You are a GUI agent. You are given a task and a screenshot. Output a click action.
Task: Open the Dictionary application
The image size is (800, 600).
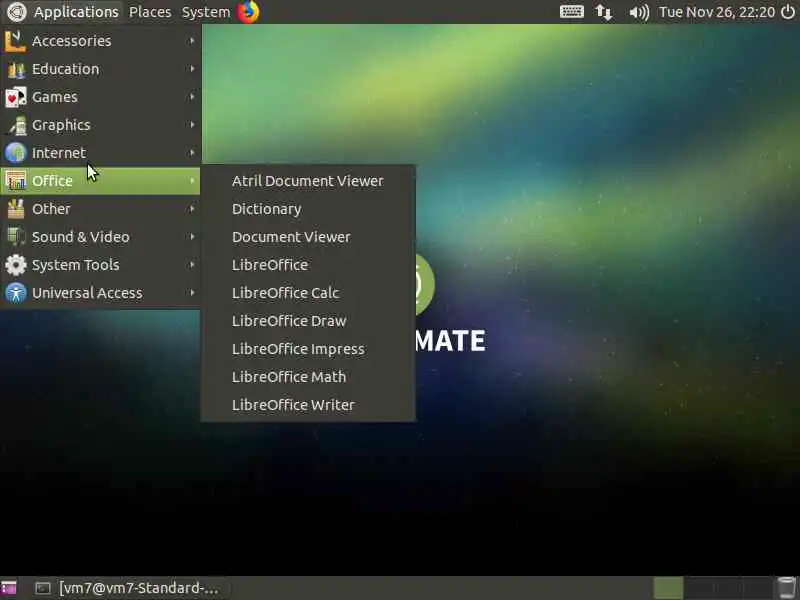[x=308, y=209]
